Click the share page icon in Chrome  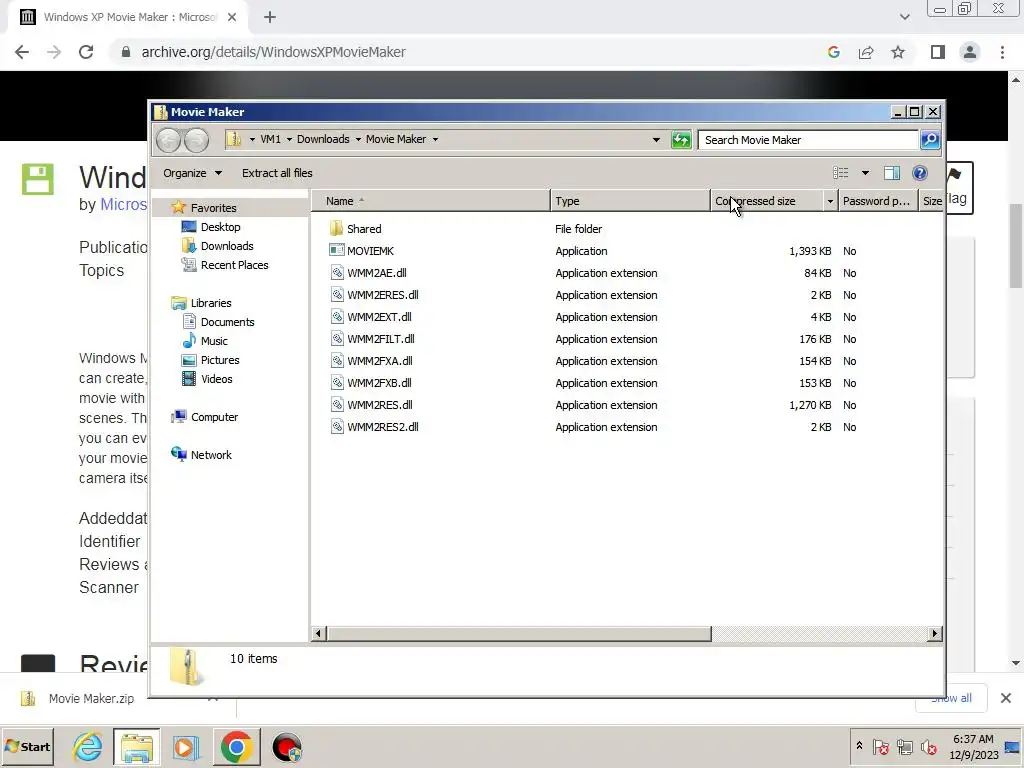[x=866, y=52]
